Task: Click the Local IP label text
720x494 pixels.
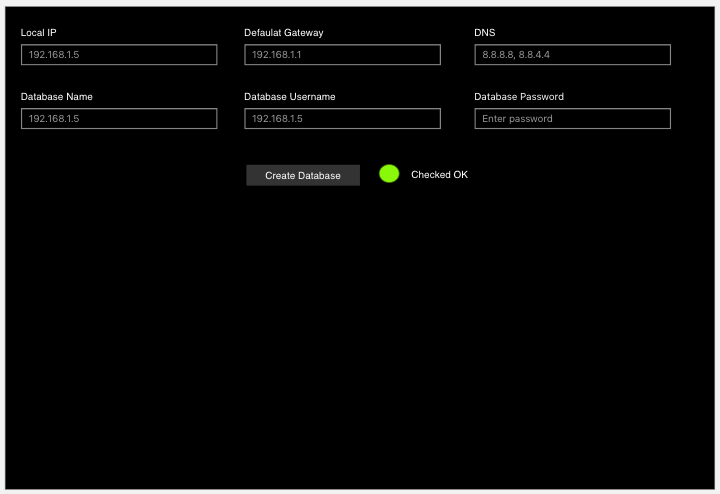Action: (x=38, y=33)
